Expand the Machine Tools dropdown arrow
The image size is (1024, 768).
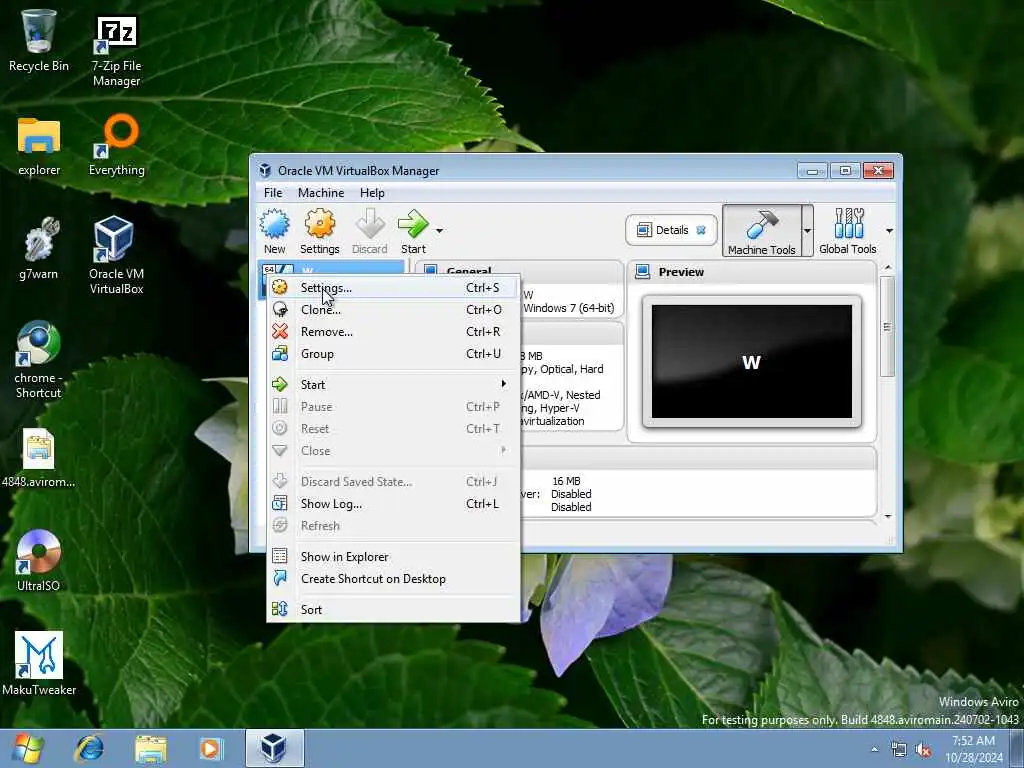[807, 231]
